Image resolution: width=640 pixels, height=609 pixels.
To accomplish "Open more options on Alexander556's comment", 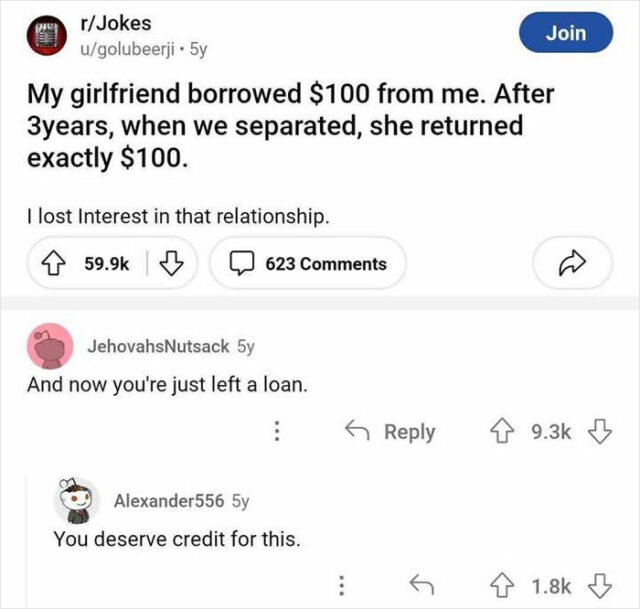I will pos(342,583).
